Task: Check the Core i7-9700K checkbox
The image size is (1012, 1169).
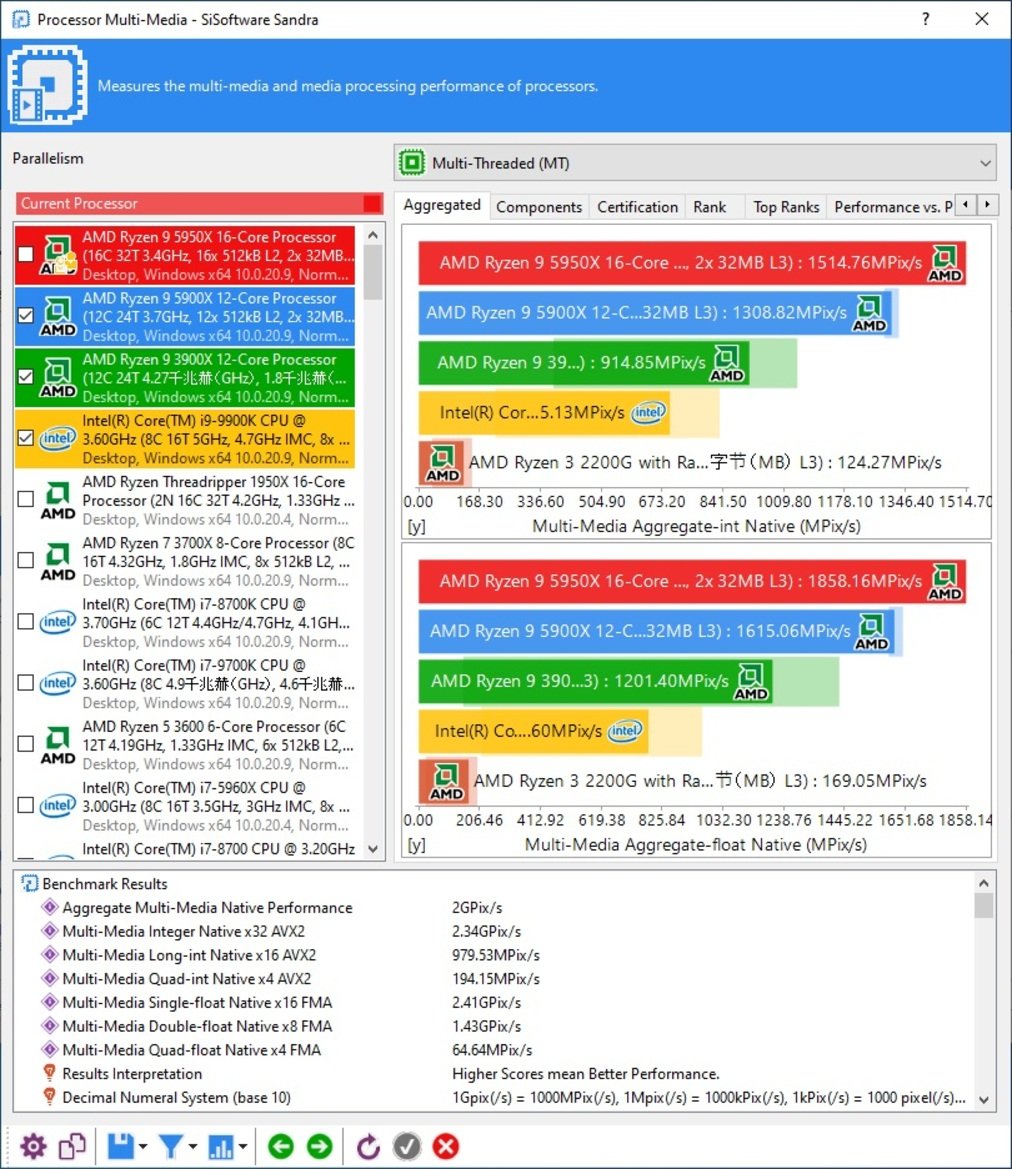Action: click(26, 682)
